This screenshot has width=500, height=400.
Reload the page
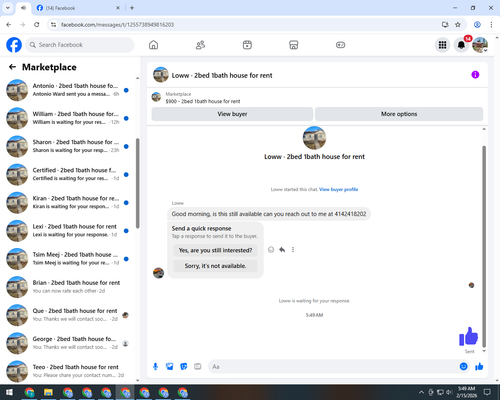click(37, 25)
